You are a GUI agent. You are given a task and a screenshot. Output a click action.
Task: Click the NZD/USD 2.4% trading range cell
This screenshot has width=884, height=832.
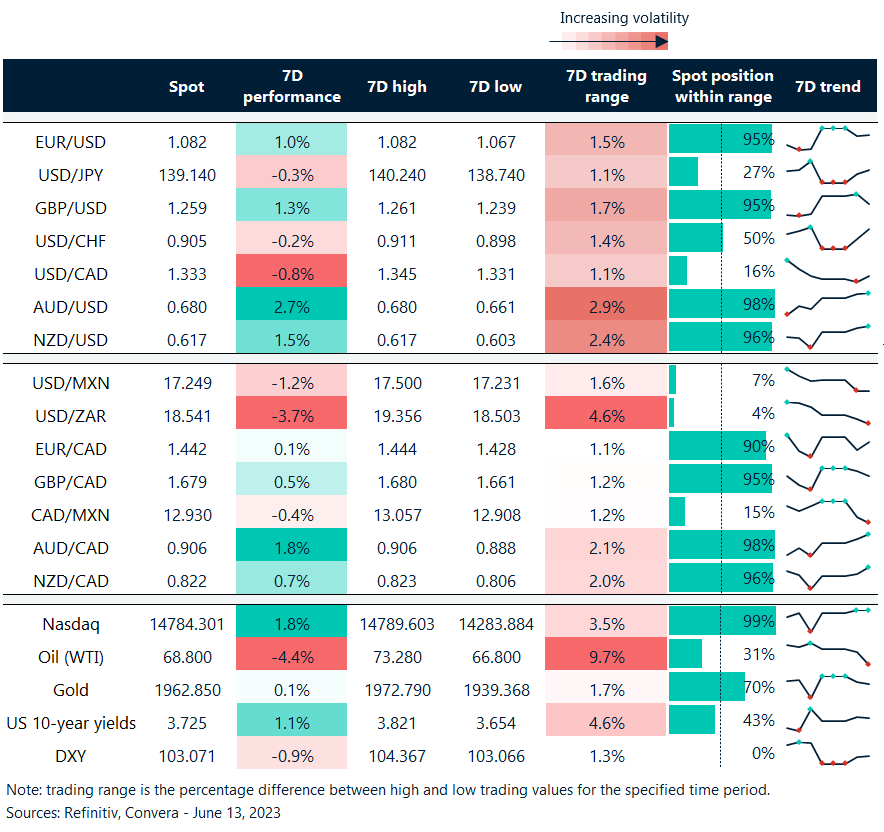tap(606, 337)
